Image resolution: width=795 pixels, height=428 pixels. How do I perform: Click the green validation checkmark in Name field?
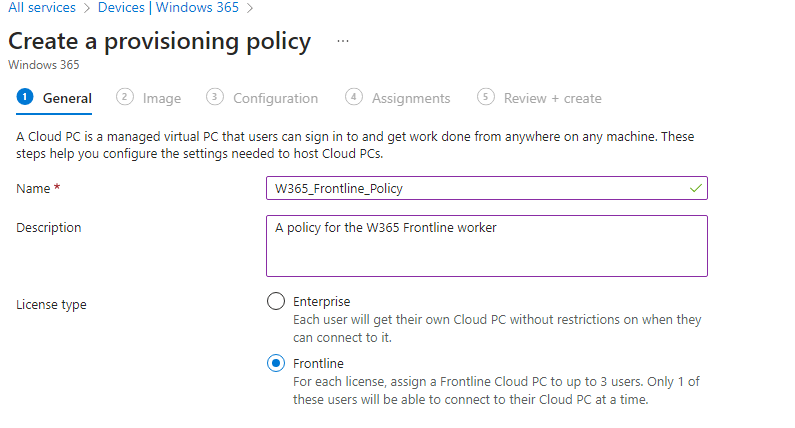click(696, 188)
